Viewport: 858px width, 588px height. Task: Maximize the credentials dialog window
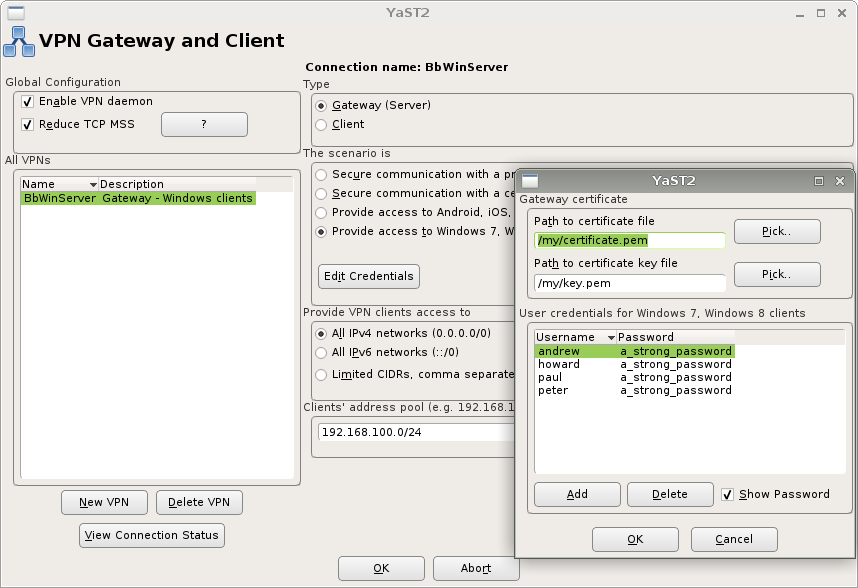coord(819,181)
